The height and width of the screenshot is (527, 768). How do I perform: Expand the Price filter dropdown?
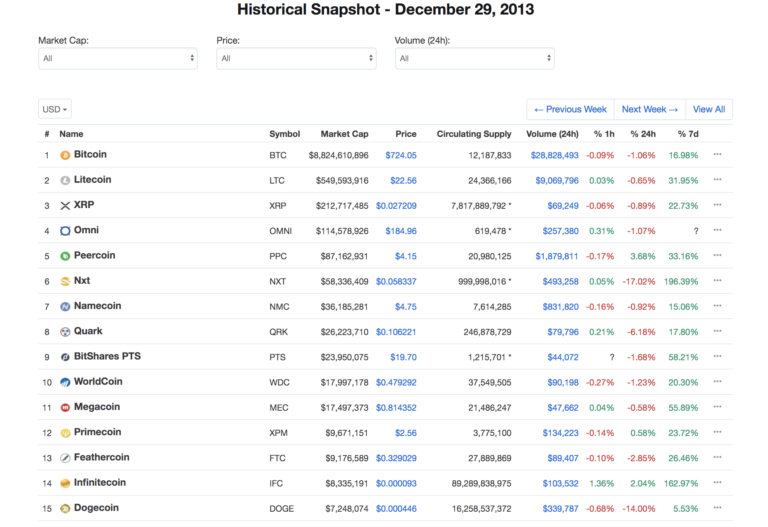[x=296, y=59]
